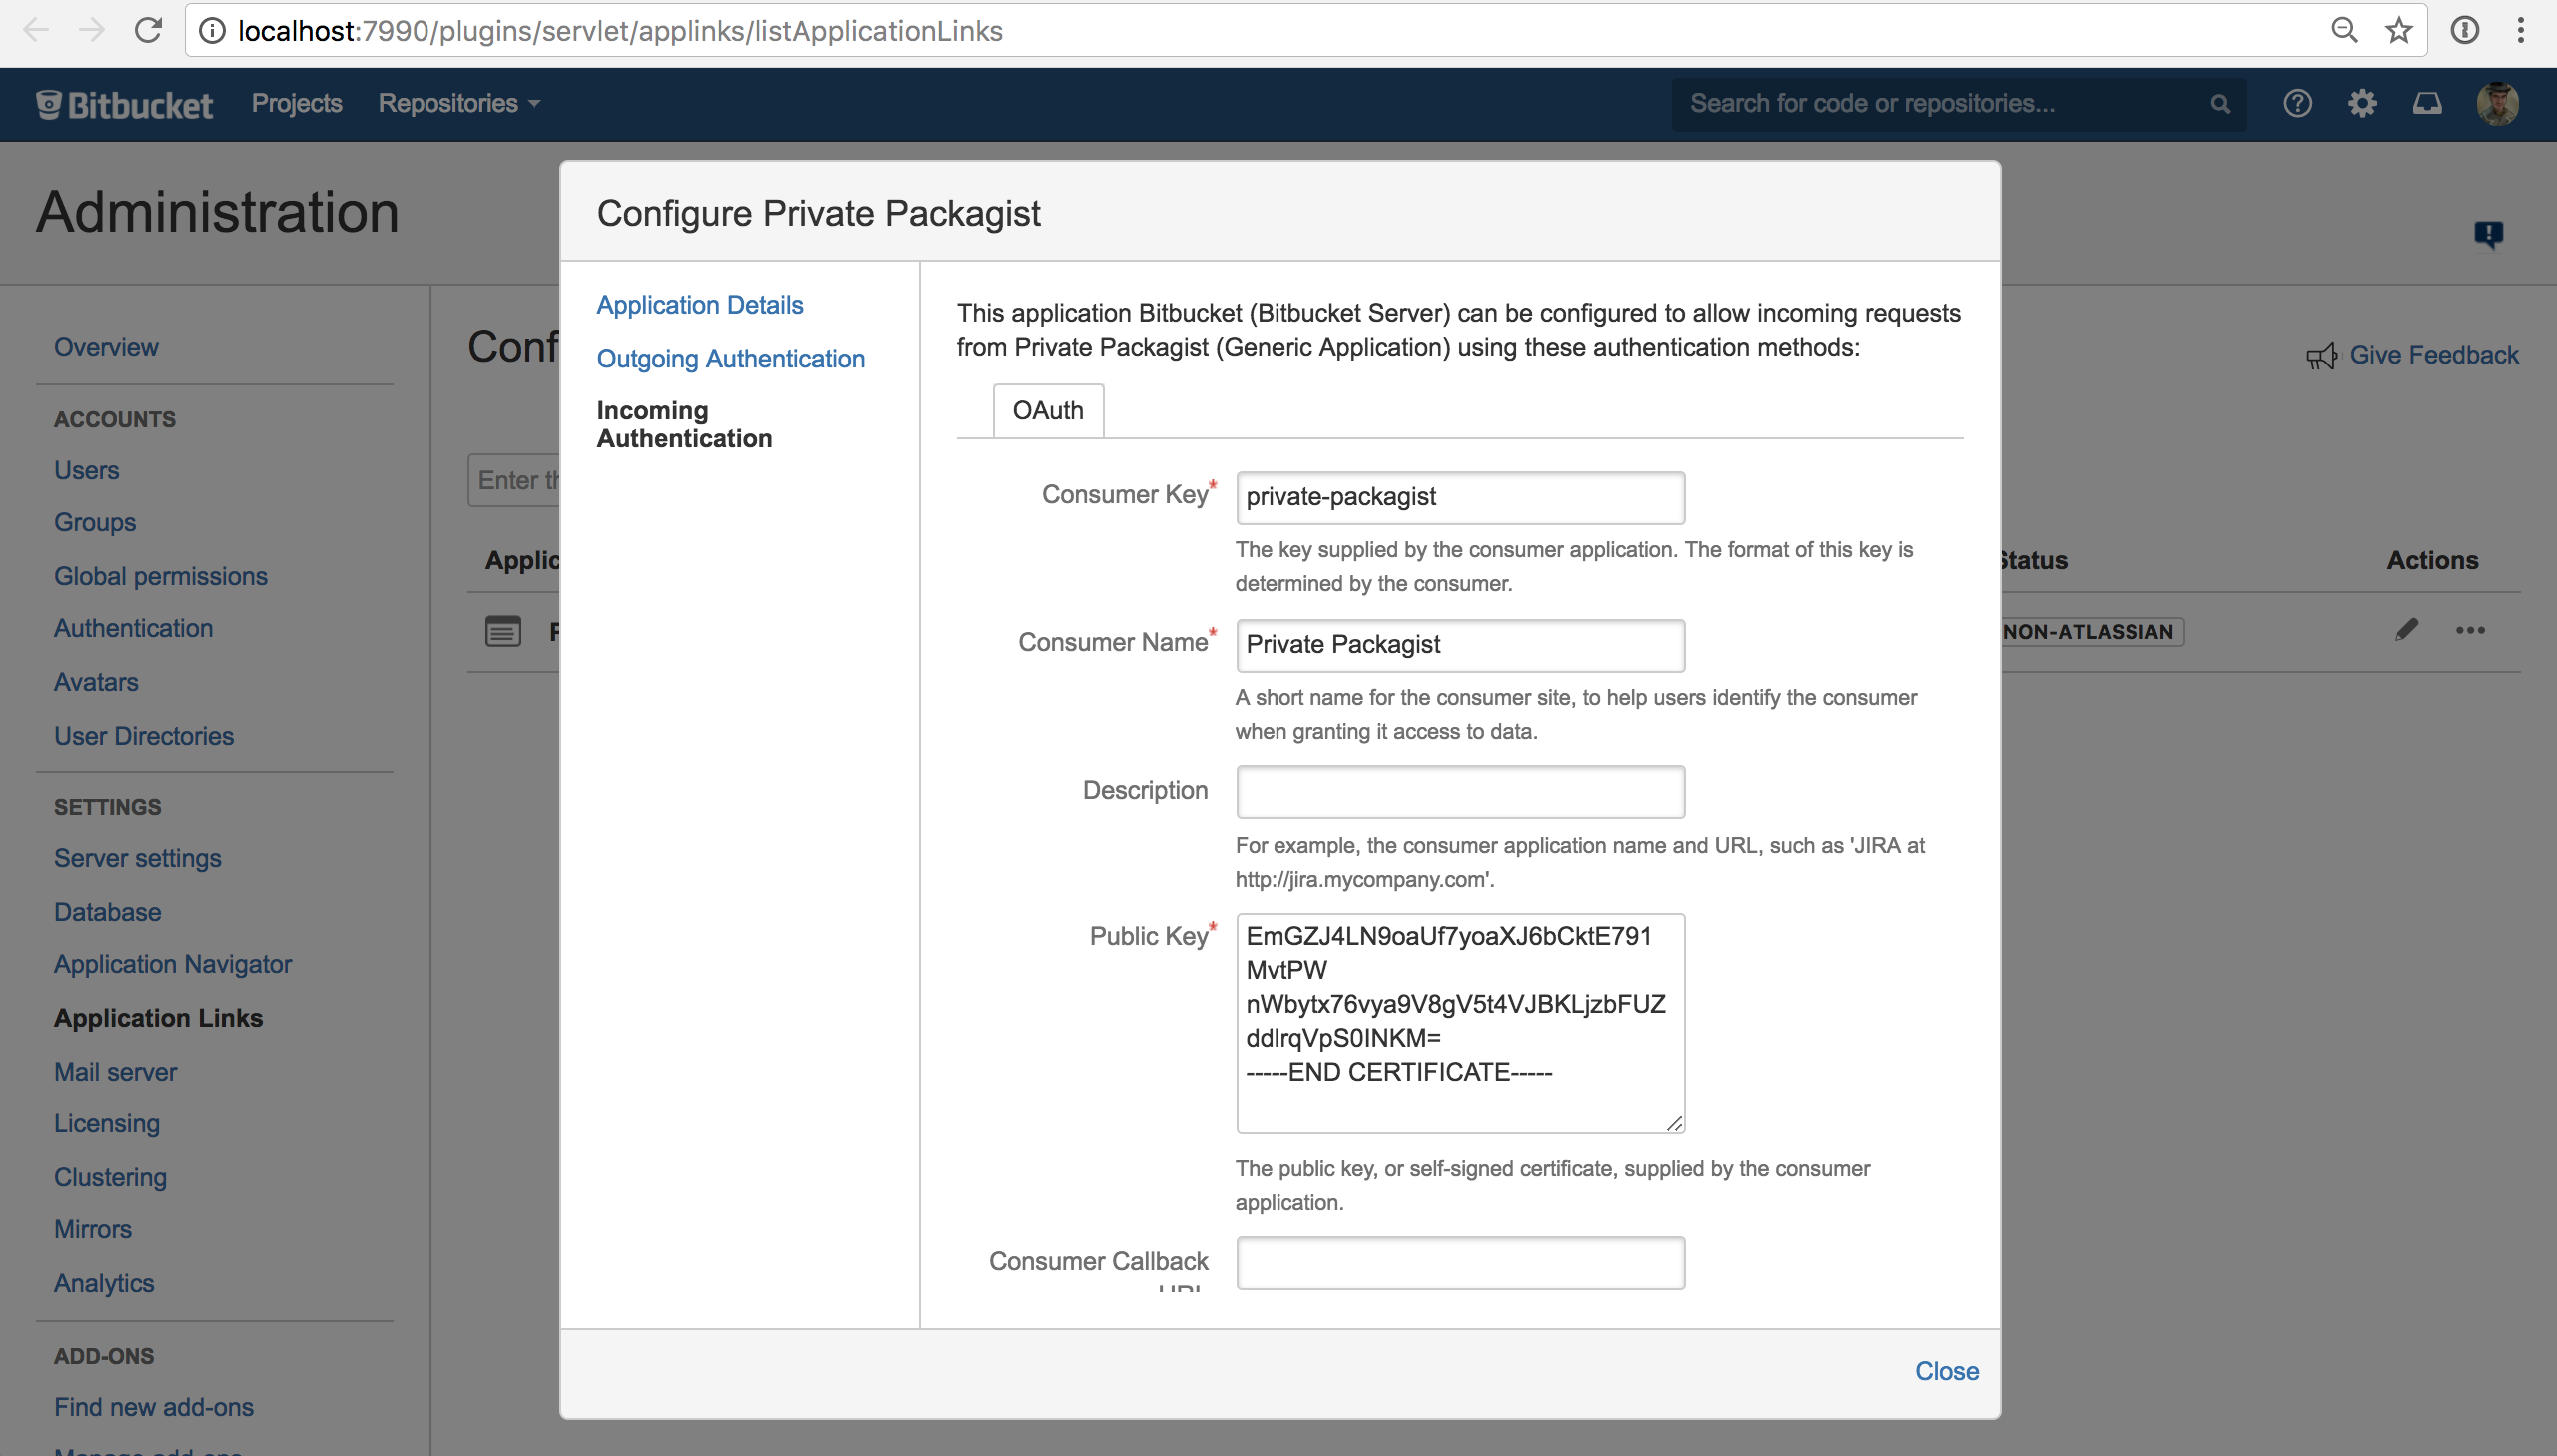Viewport: 2557px width, 1456px height.
Task: Open the actions ellipsis for the application link
Action: 2472,630
